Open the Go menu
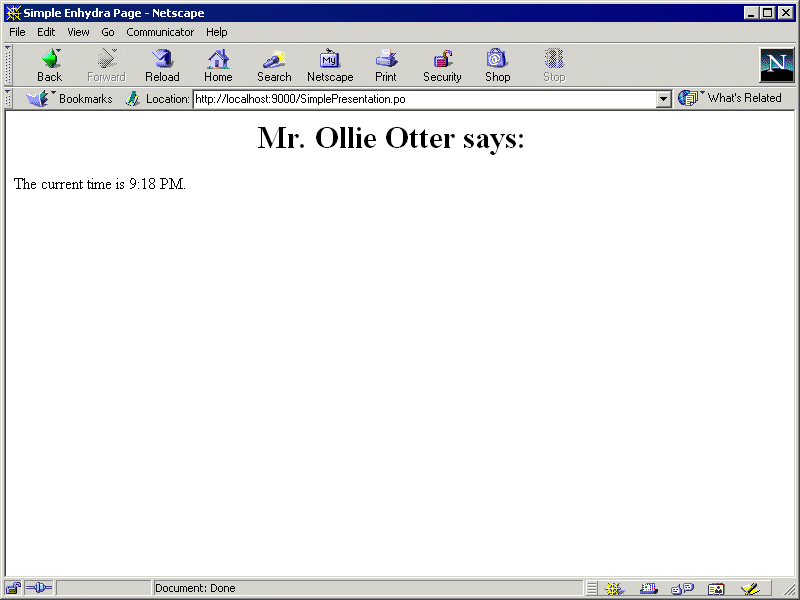The height and width of the screenshot is (600, 800). point(108,32)
